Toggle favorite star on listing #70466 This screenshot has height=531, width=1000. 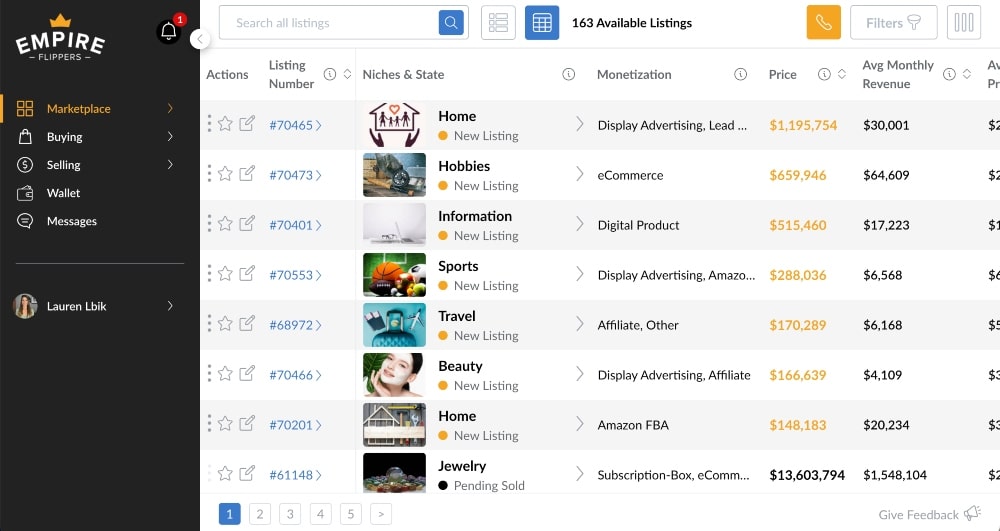[226, 374]
